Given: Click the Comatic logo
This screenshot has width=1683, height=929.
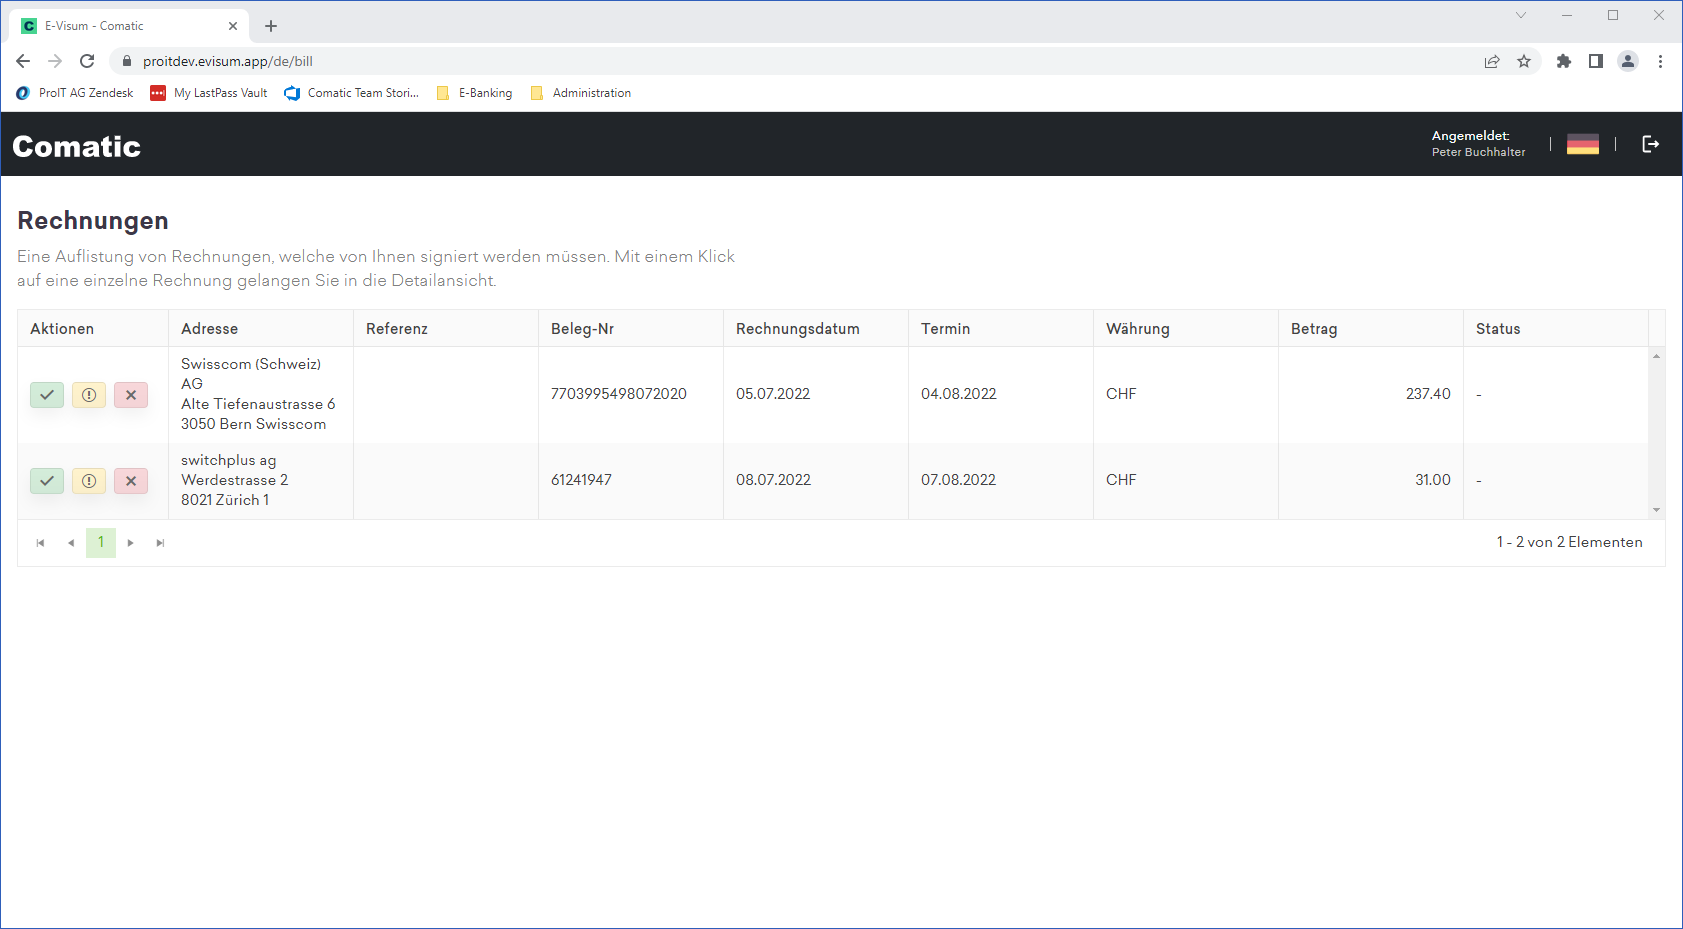Looking at the screenshot, I should (x=77, y=146).
